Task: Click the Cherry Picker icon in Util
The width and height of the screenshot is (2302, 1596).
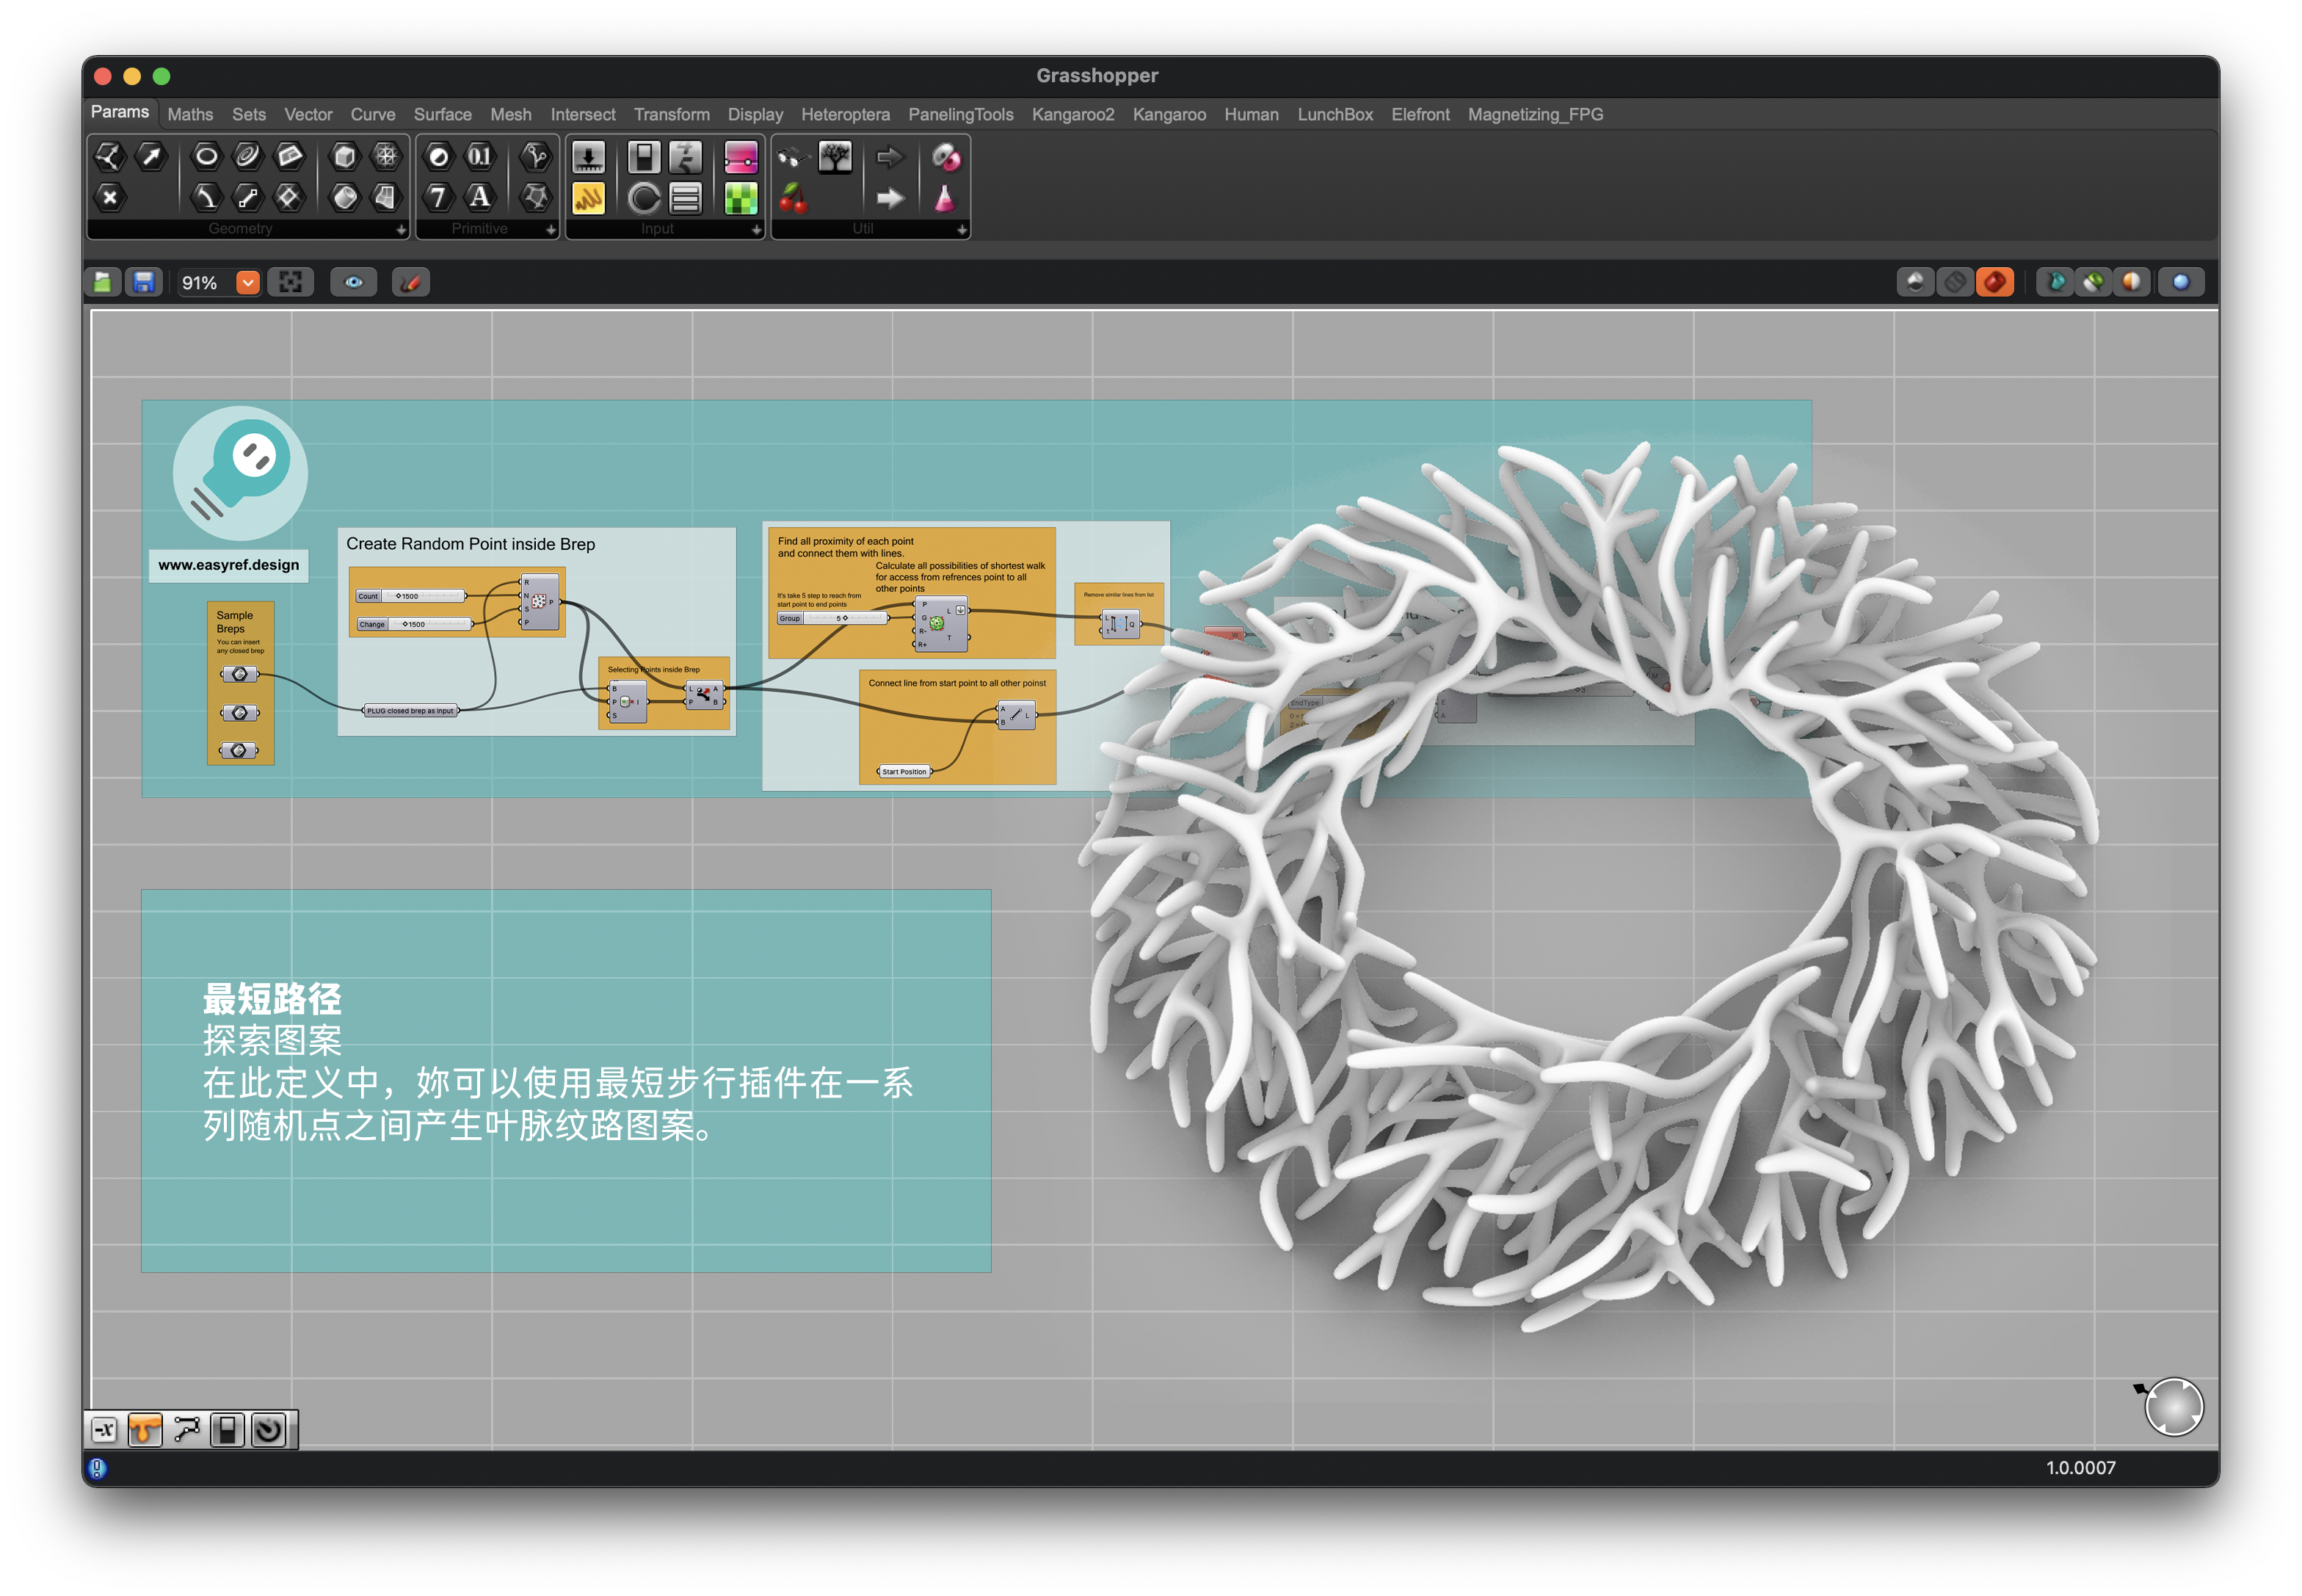Action: 792,198
